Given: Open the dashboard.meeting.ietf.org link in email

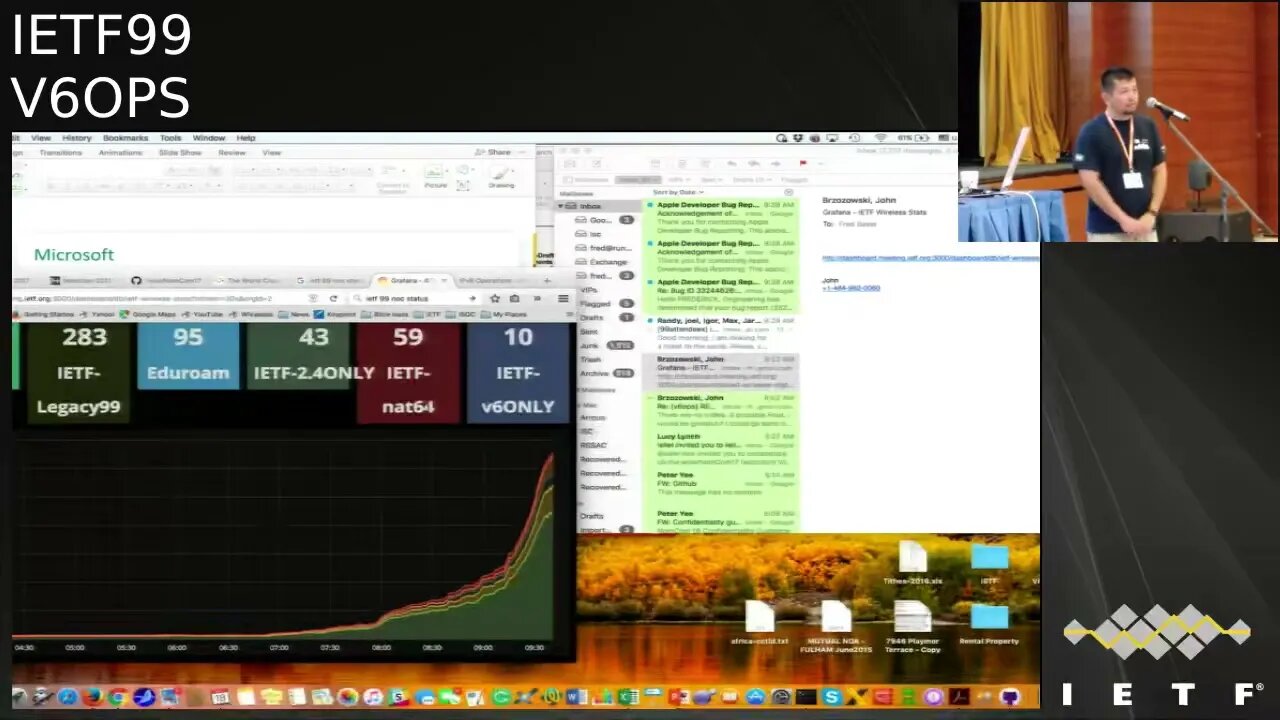Looking at the screenshot, I should point(930,258).
